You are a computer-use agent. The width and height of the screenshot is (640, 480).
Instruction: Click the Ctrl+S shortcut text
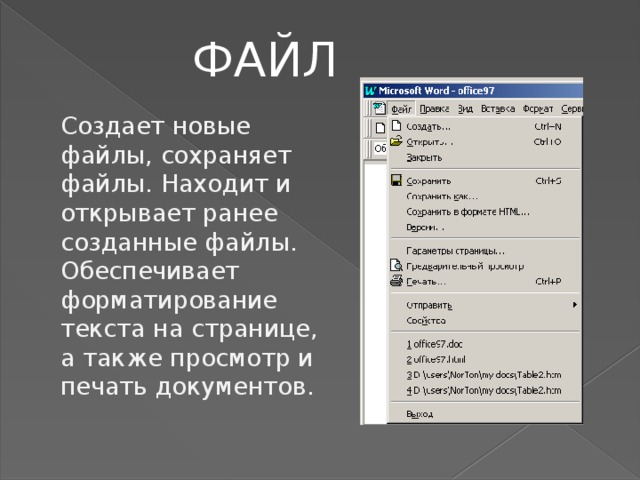pyautogui.click(x=548, y=181)
